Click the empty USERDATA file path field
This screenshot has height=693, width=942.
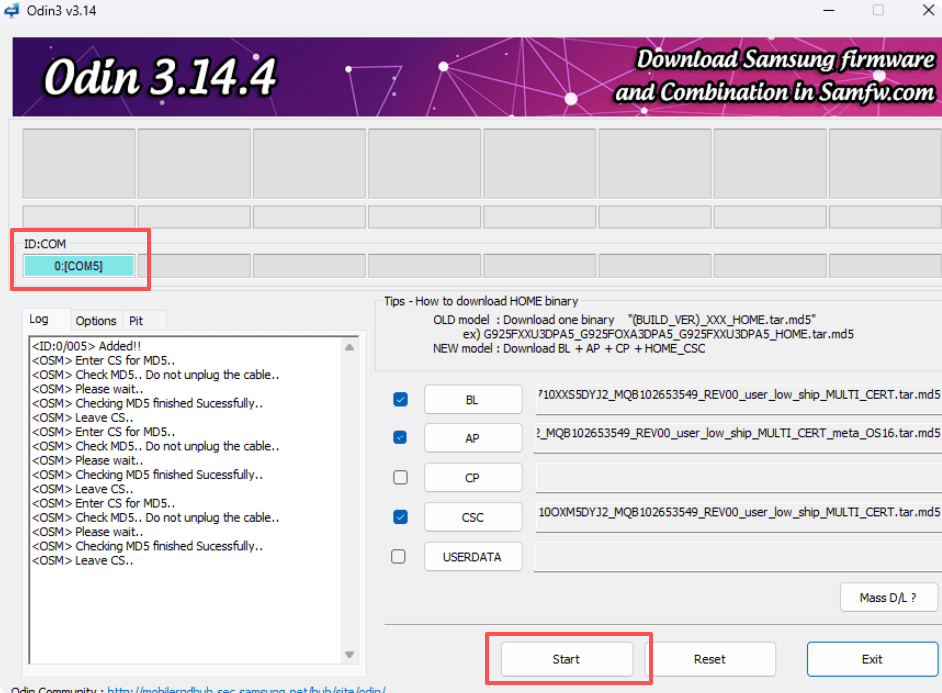pyautogui.click(x=738, y=557)
